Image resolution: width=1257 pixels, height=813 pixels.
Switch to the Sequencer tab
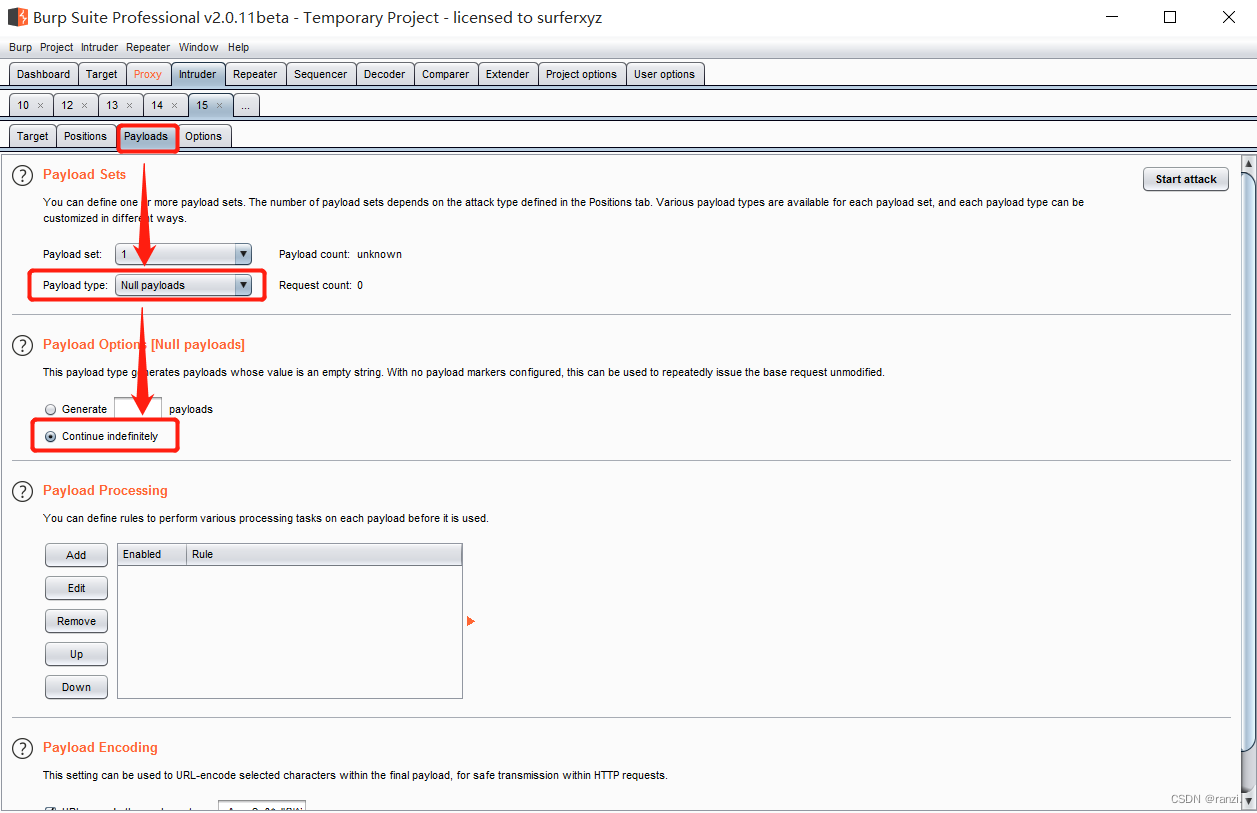point(321,74)
